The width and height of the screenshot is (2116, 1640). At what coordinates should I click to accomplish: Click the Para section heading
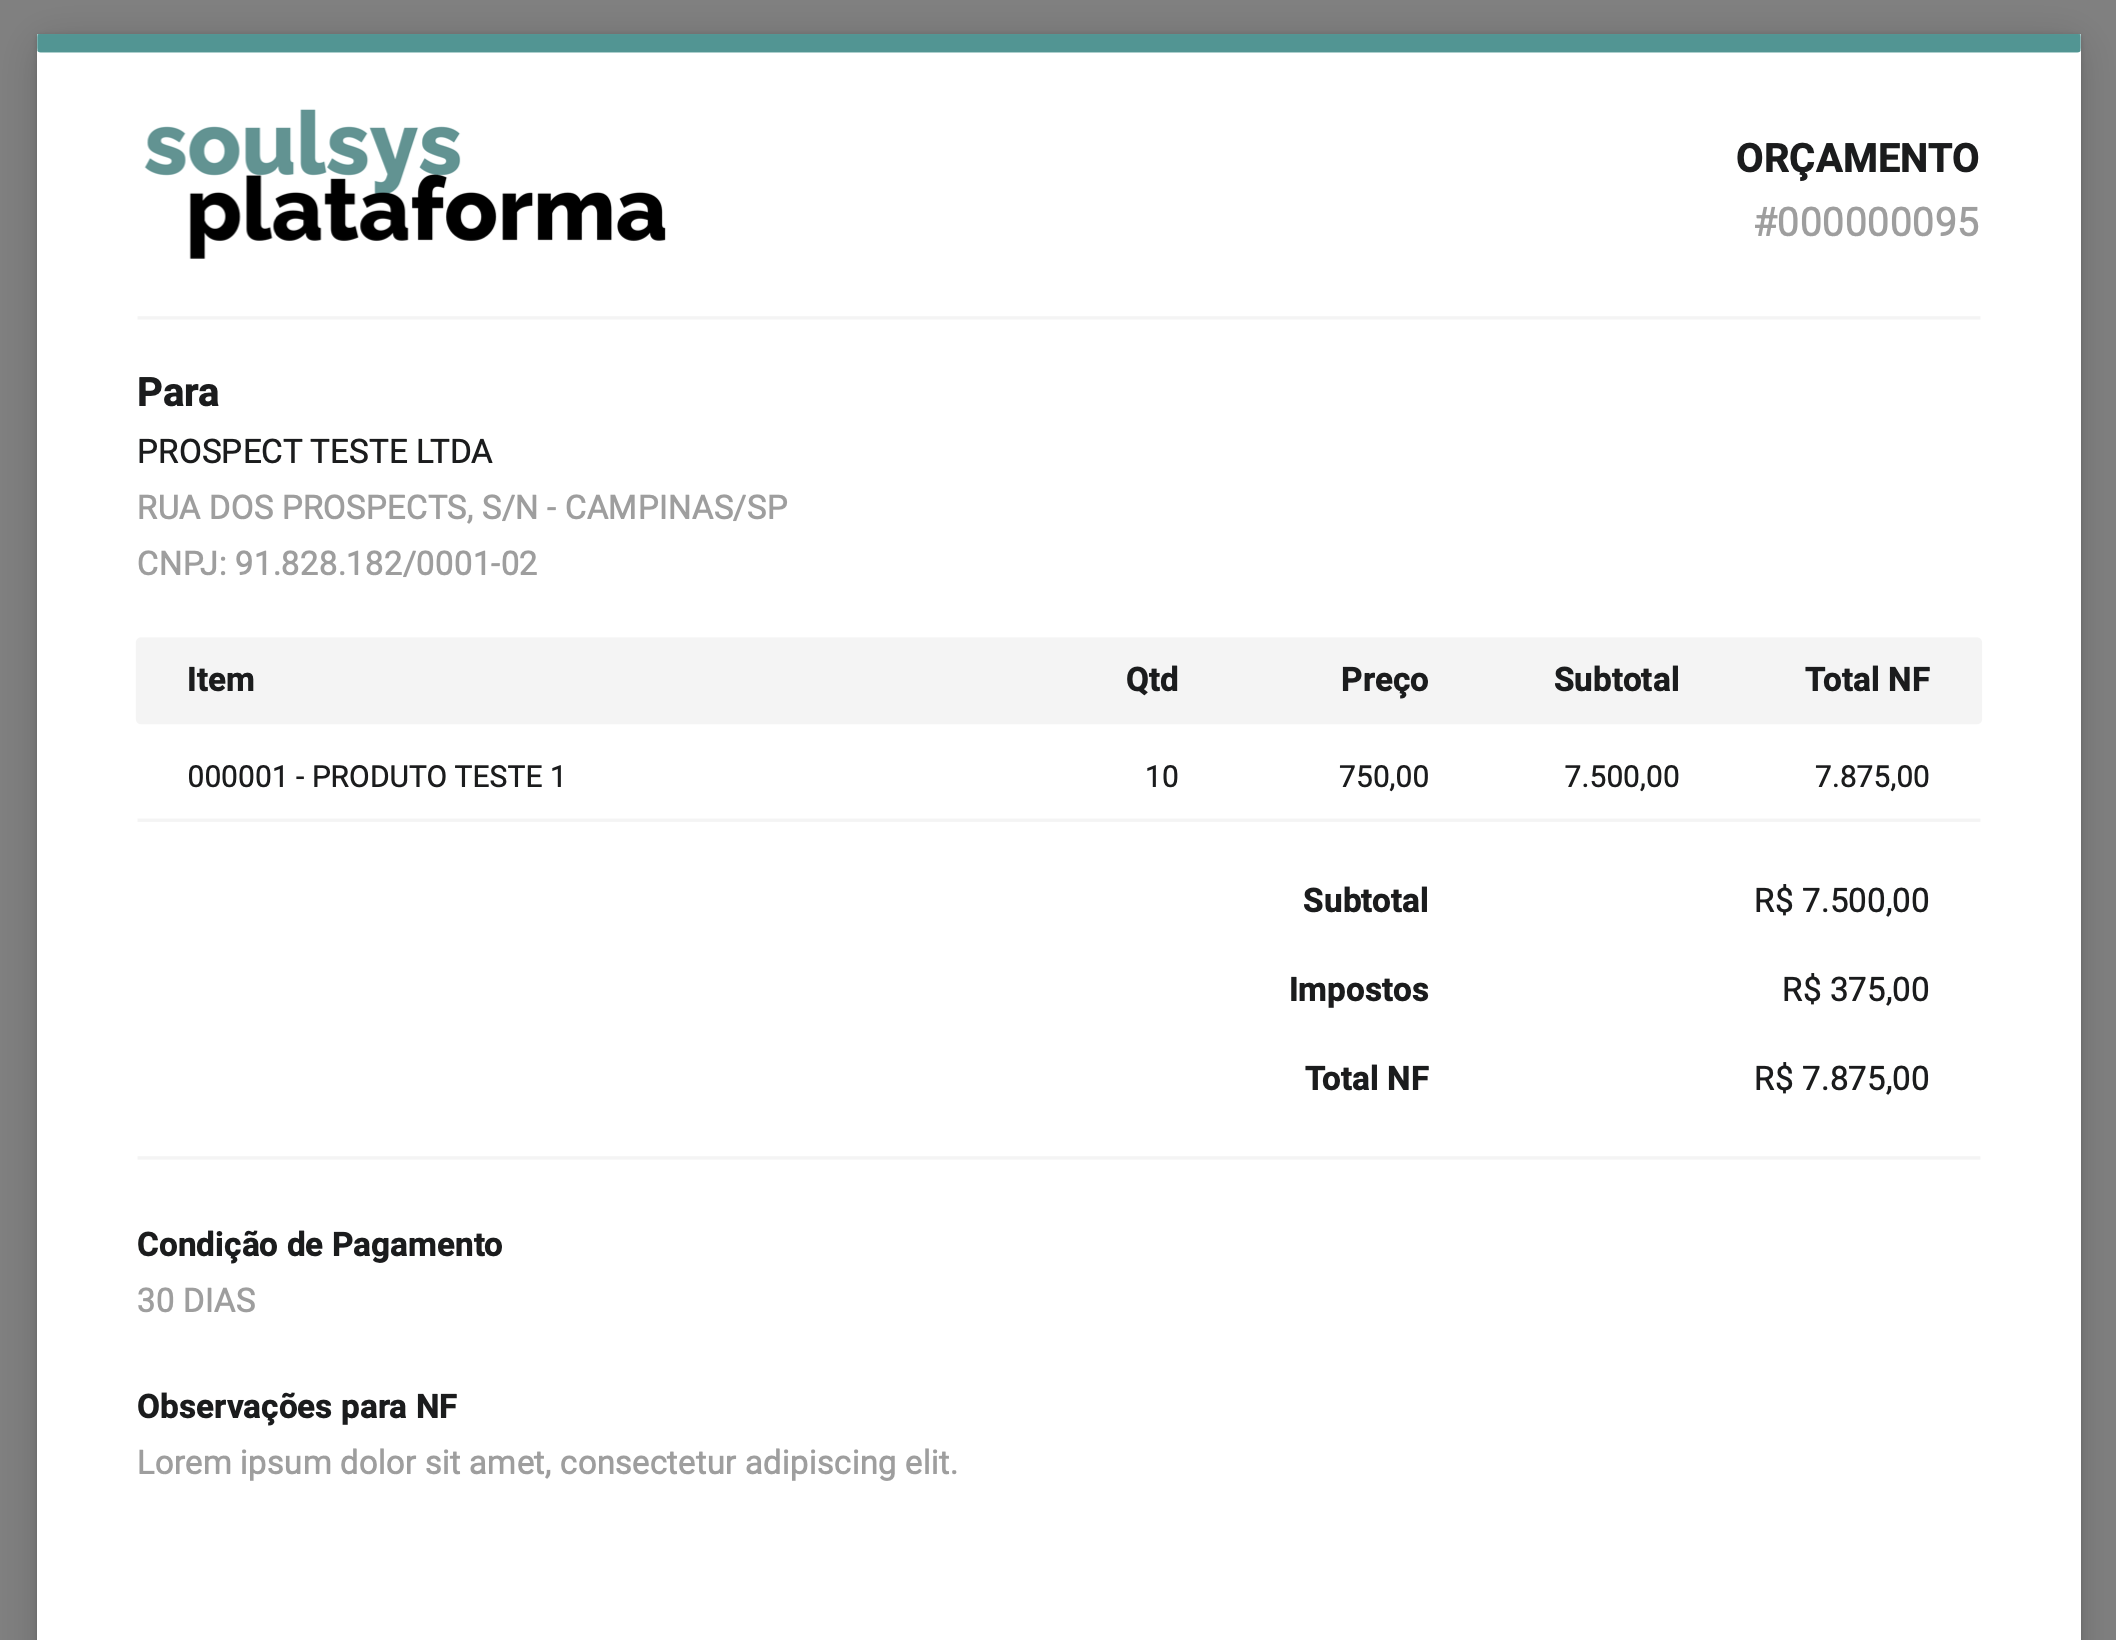pyautogui.click(x=178, y=393)
